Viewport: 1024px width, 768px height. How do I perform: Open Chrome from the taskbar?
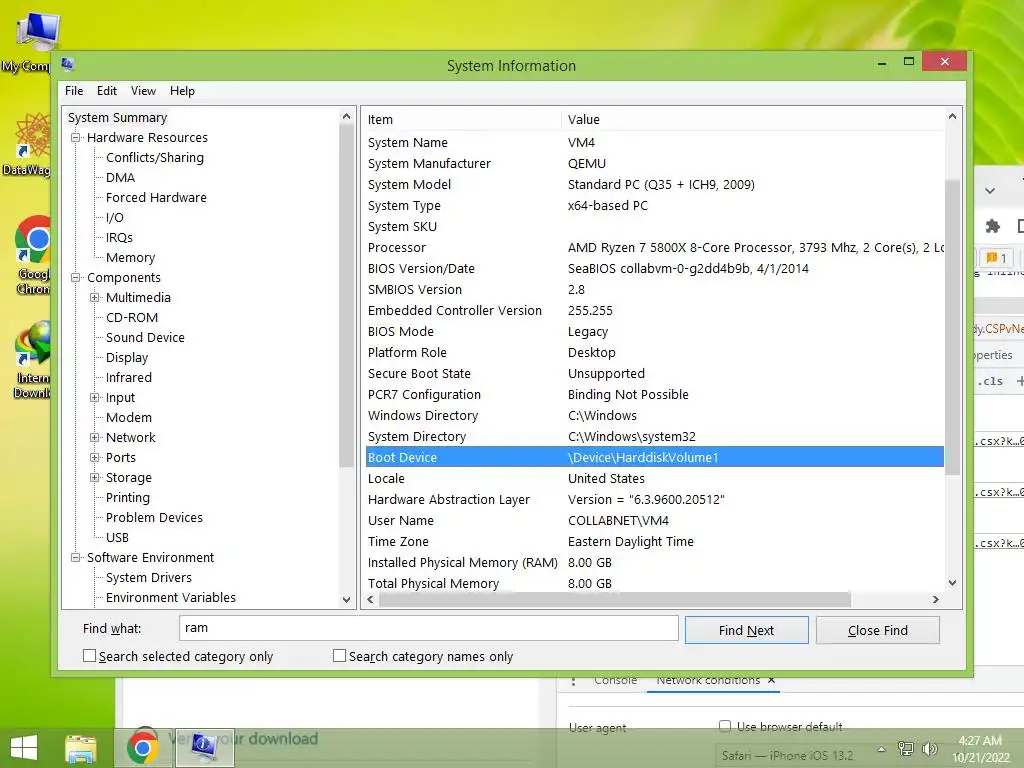[x=142, y=748]
